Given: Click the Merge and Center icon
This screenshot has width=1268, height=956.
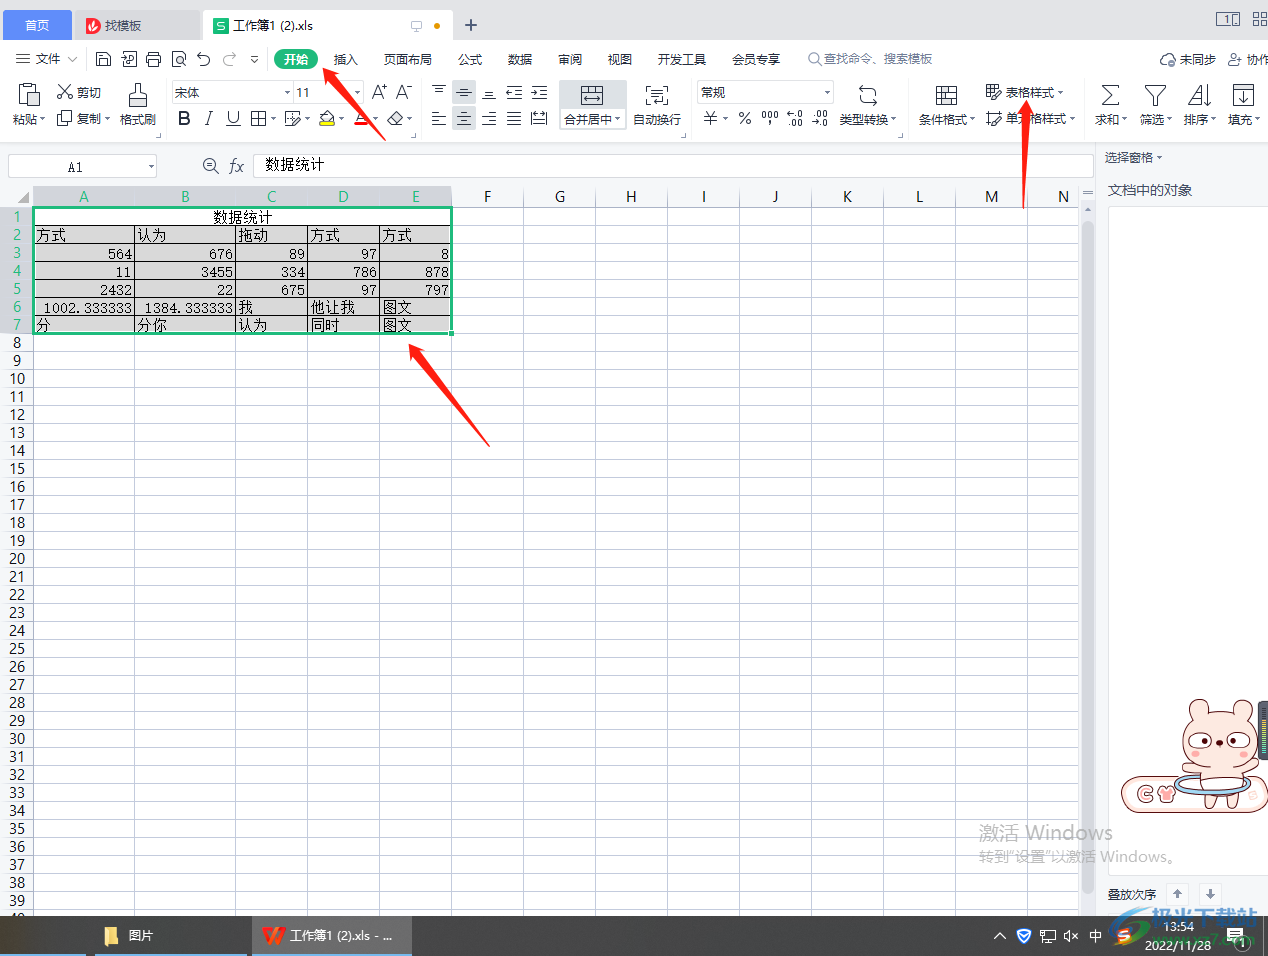Looking at the screenshot, I should 592,95.
